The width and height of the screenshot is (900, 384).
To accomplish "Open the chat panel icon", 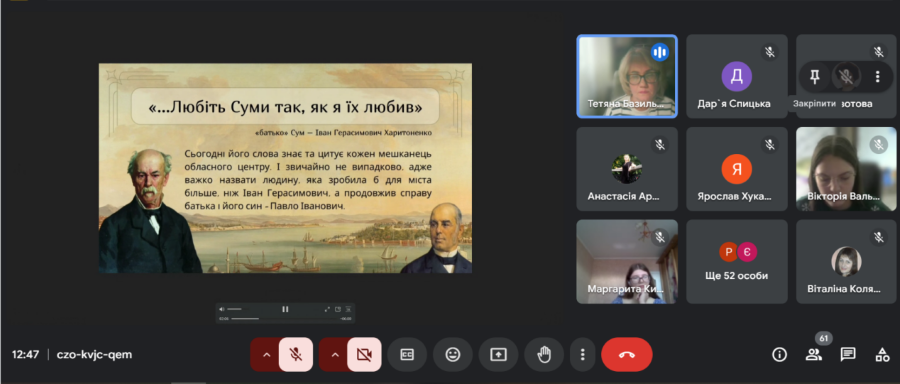I will [848, 355].
